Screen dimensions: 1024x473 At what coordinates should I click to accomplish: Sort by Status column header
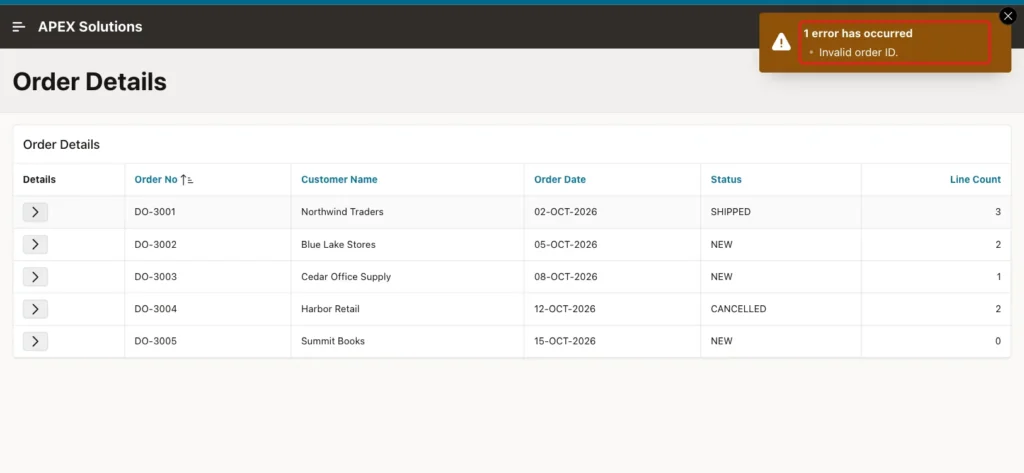726,180
